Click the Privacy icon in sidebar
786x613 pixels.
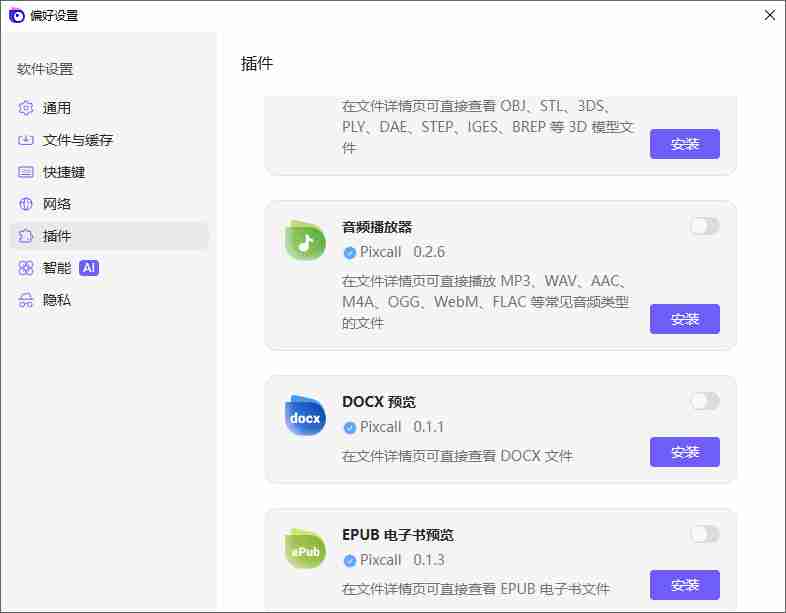tap(27, 300)
